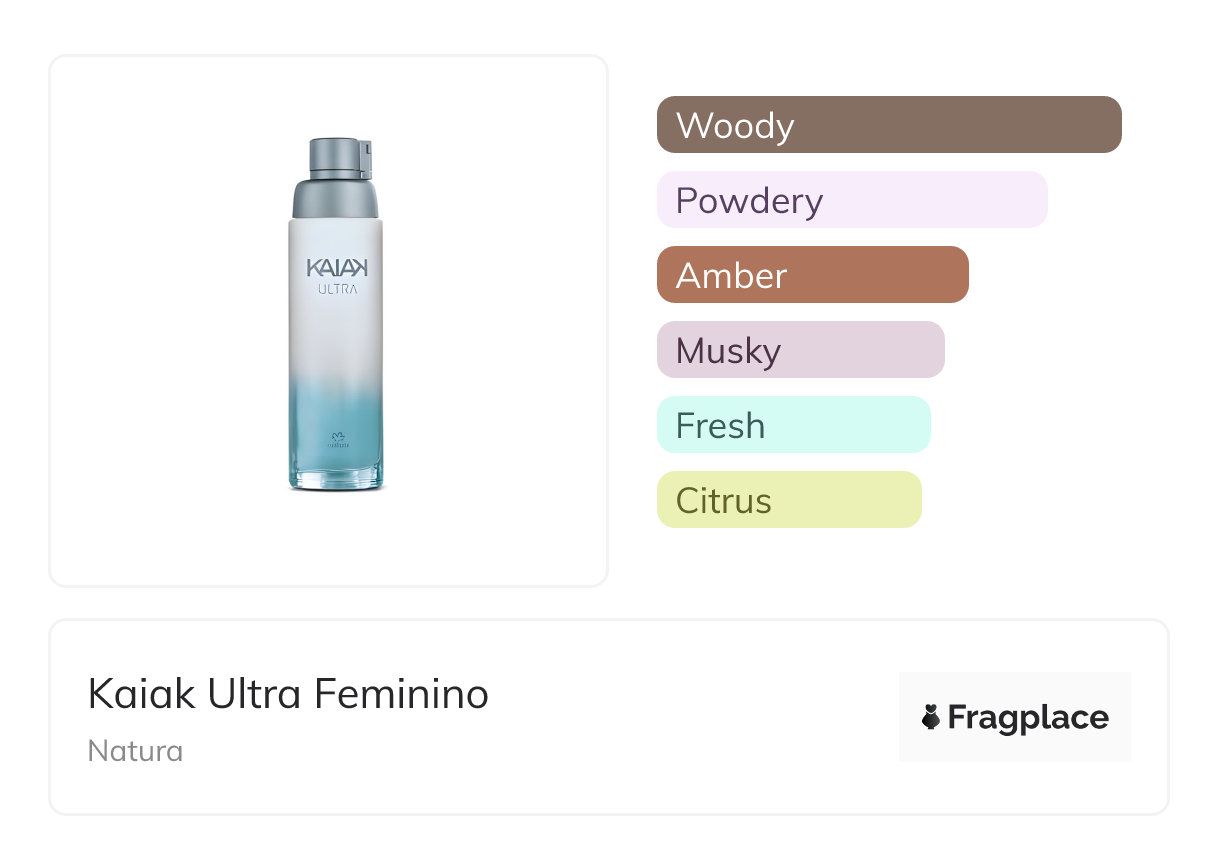Click the Fragplace perfume bottle icon

tap(931, 717)
